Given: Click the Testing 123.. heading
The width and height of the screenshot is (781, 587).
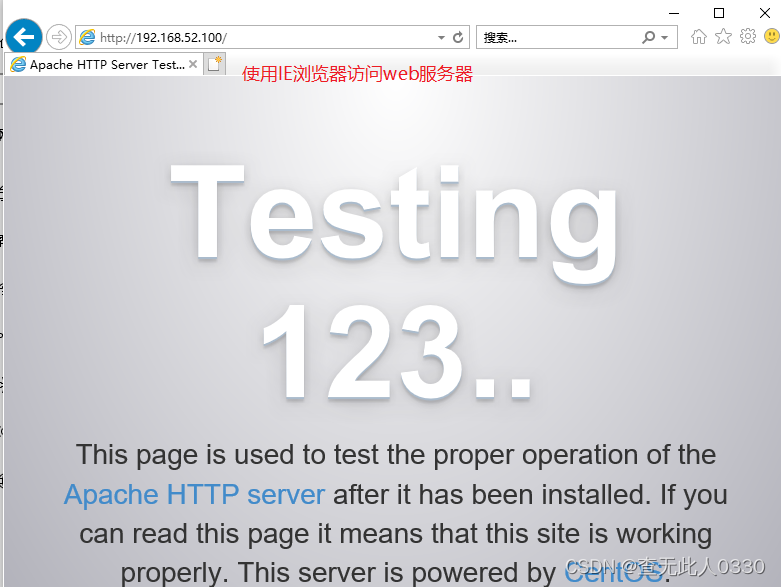Looking at the screenshot, I should 394,282.
